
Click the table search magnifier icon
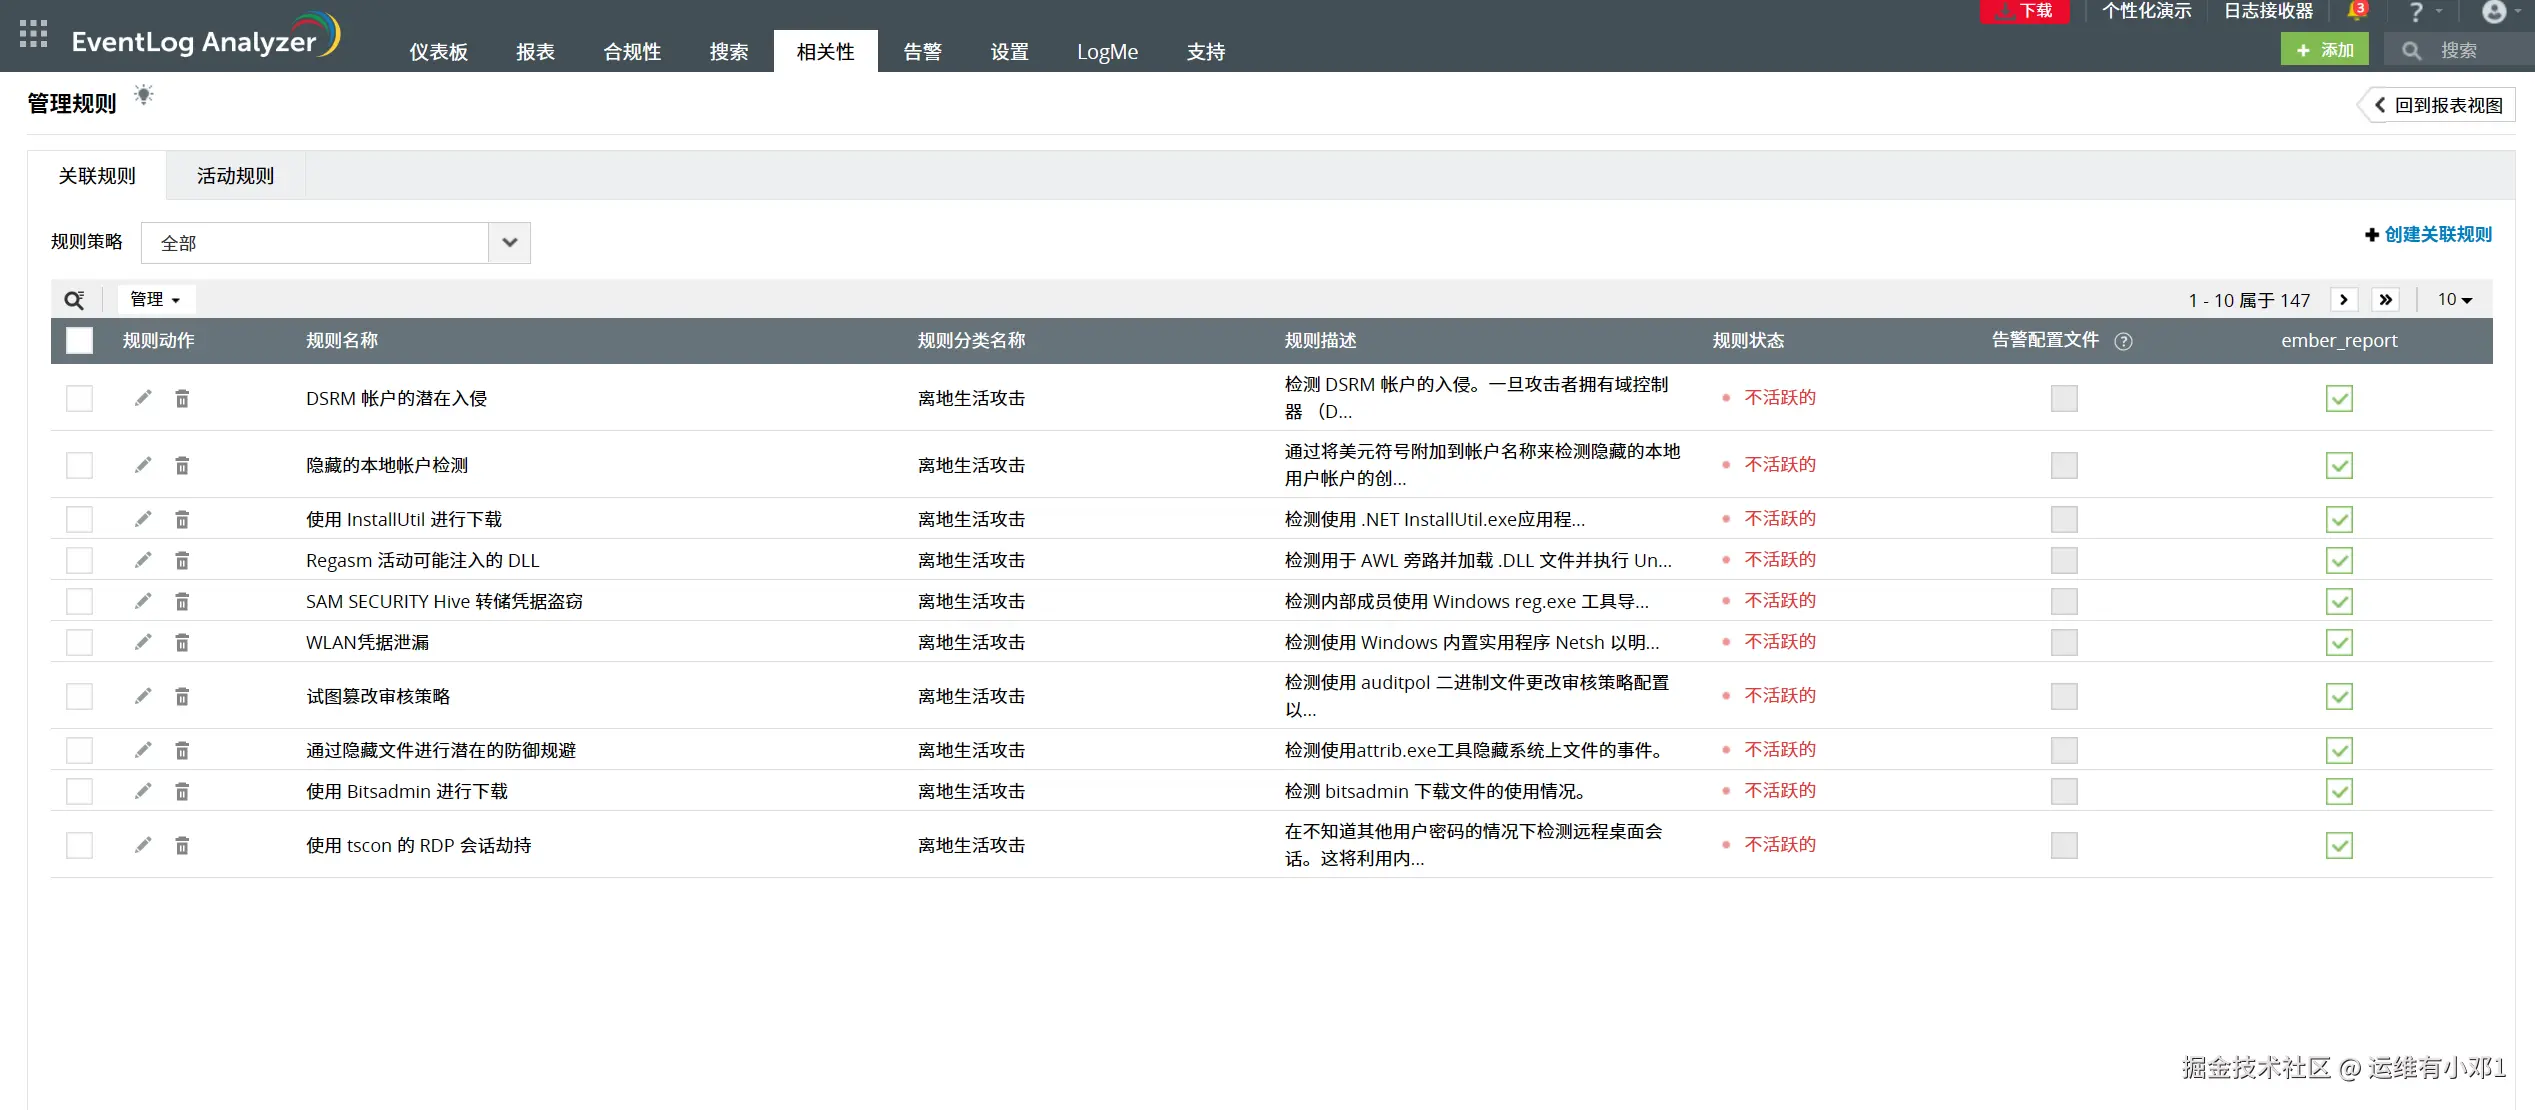click(x=74, y=300)
